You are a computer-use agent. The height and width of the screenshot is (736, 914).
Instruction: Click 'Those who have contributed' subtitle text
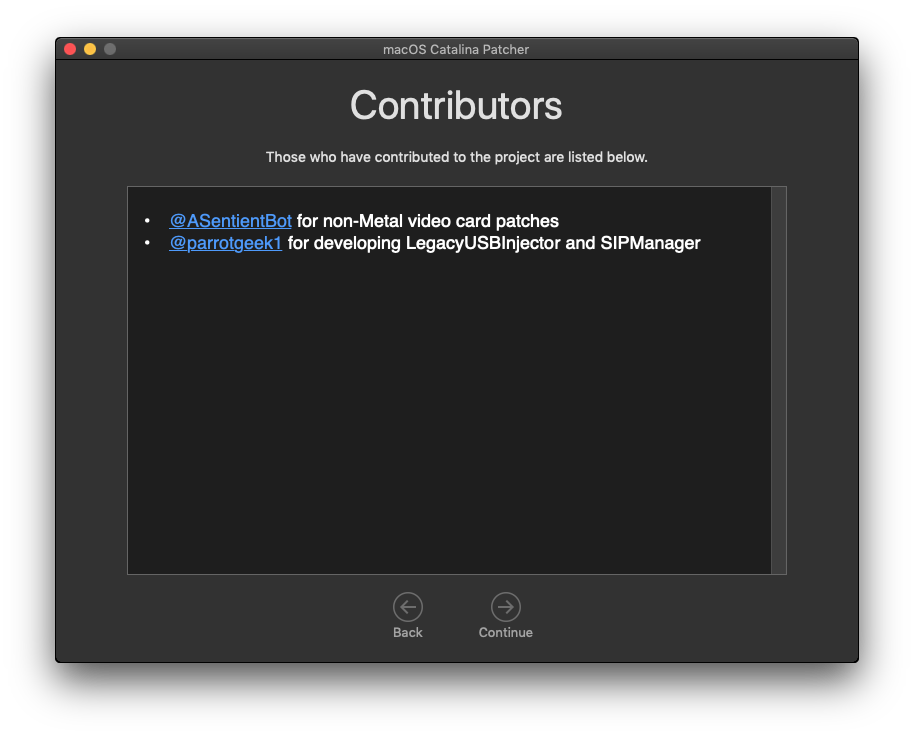click(456, 157)
